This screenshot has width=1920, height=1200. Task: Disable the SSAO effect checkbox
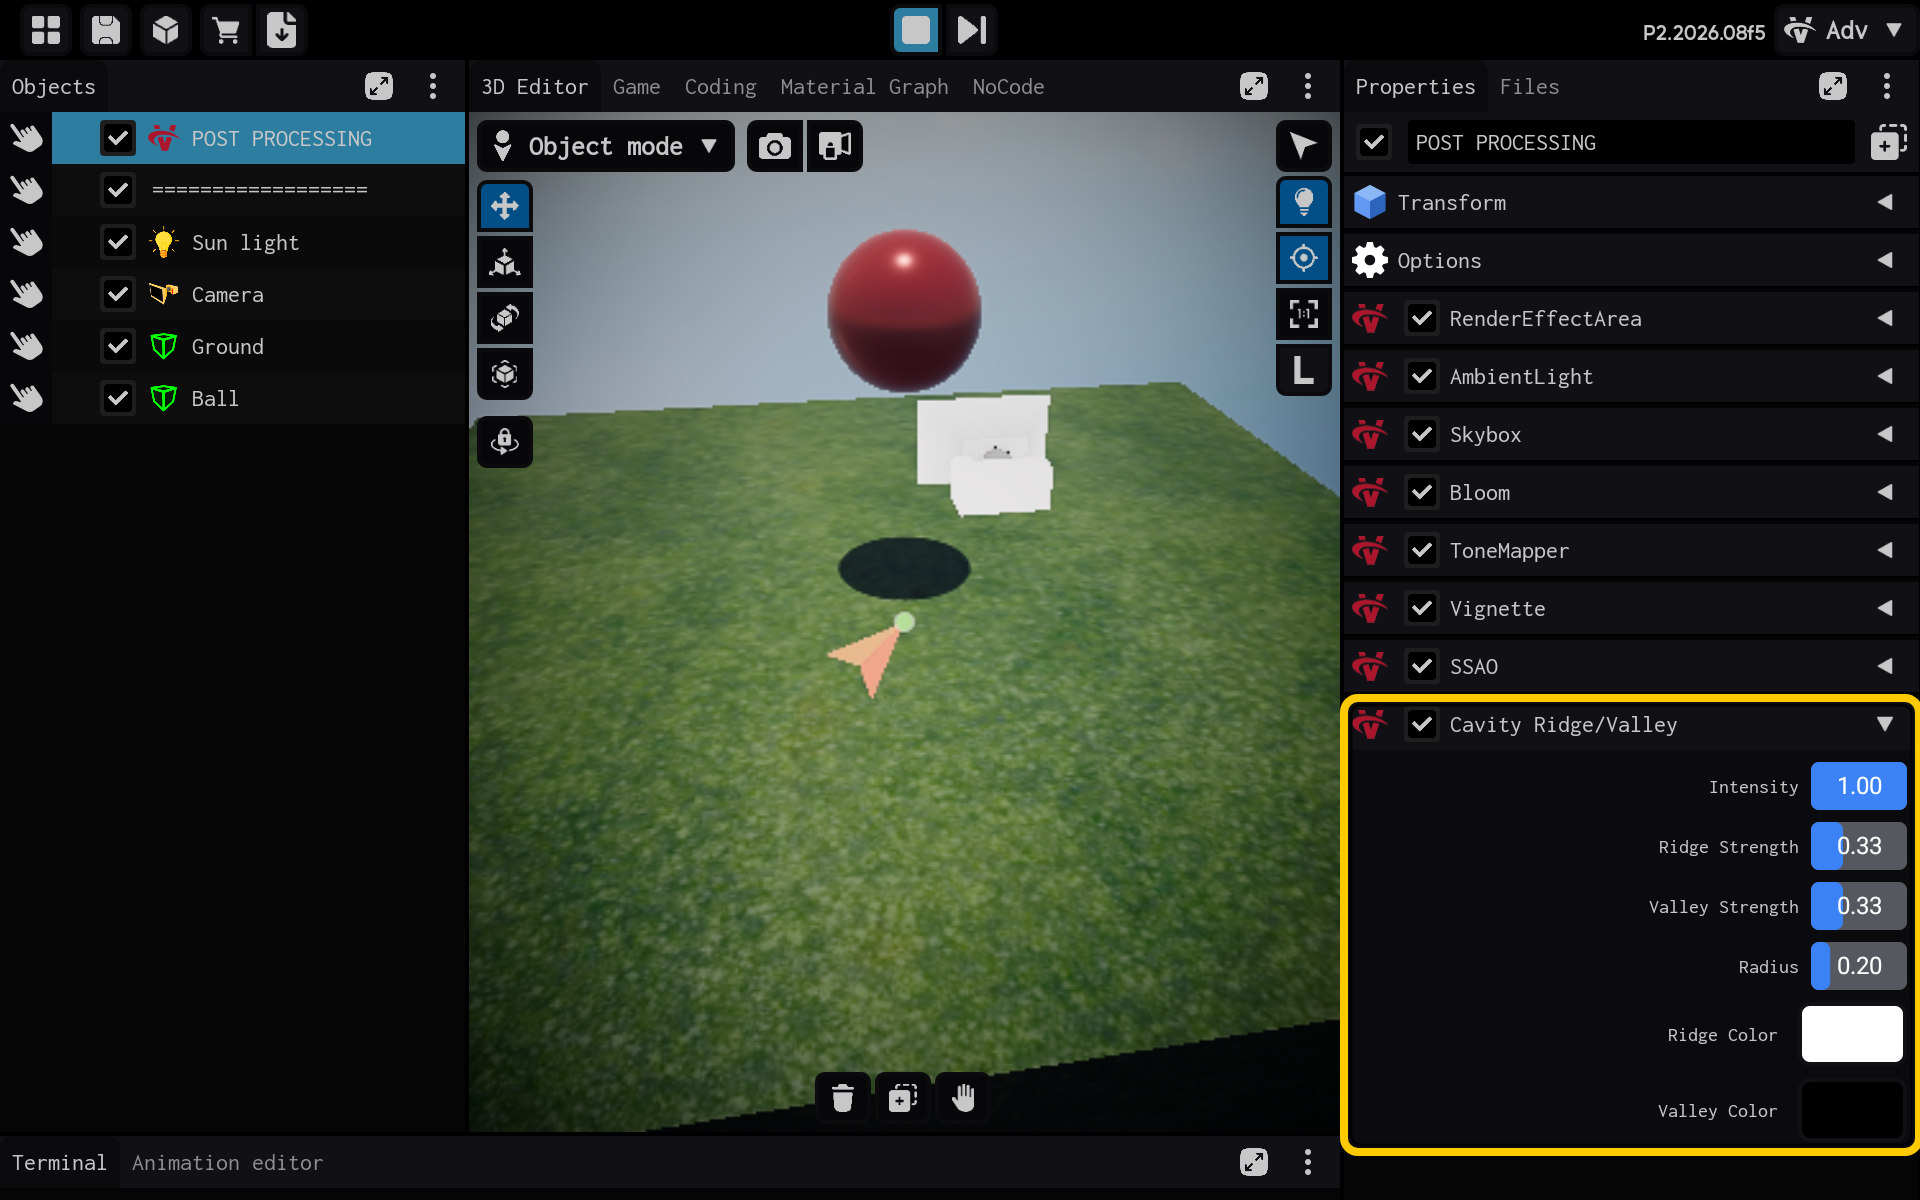1422,666
